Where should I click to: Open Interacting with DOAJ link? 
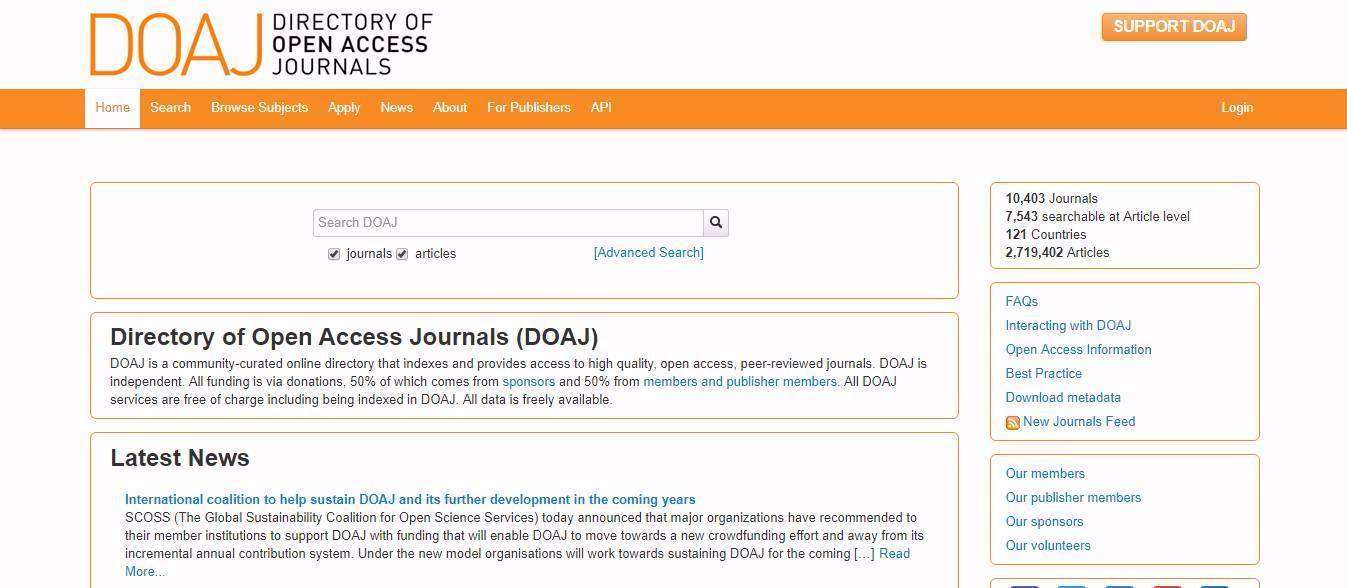pos(1068,326)
